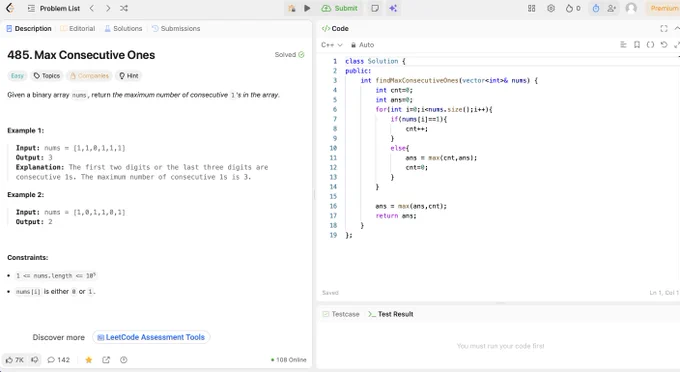Viewport: 680px width, 372px height.
Task: Expand the Topics tag
Action: coord(47,76)
